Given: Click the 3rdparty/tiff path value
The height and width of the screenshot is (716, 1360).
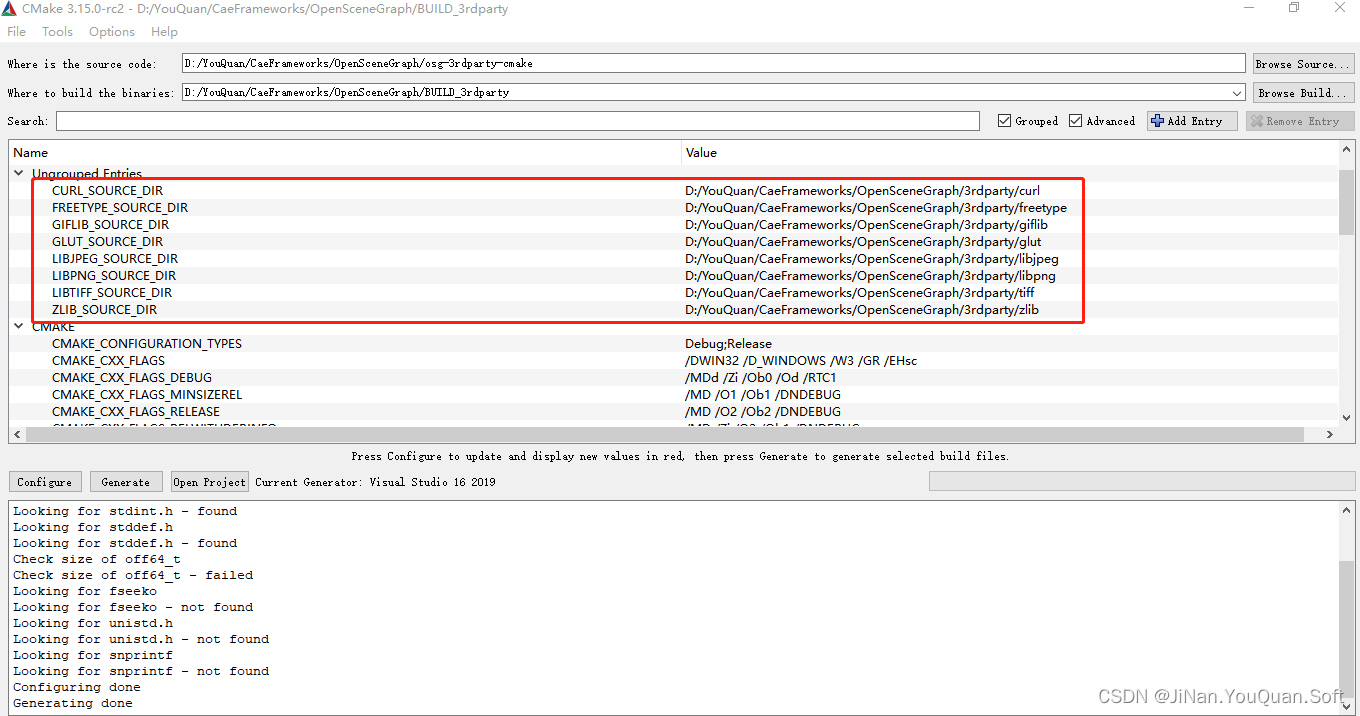Looking at the screenshot, I should tap(860, 293).
